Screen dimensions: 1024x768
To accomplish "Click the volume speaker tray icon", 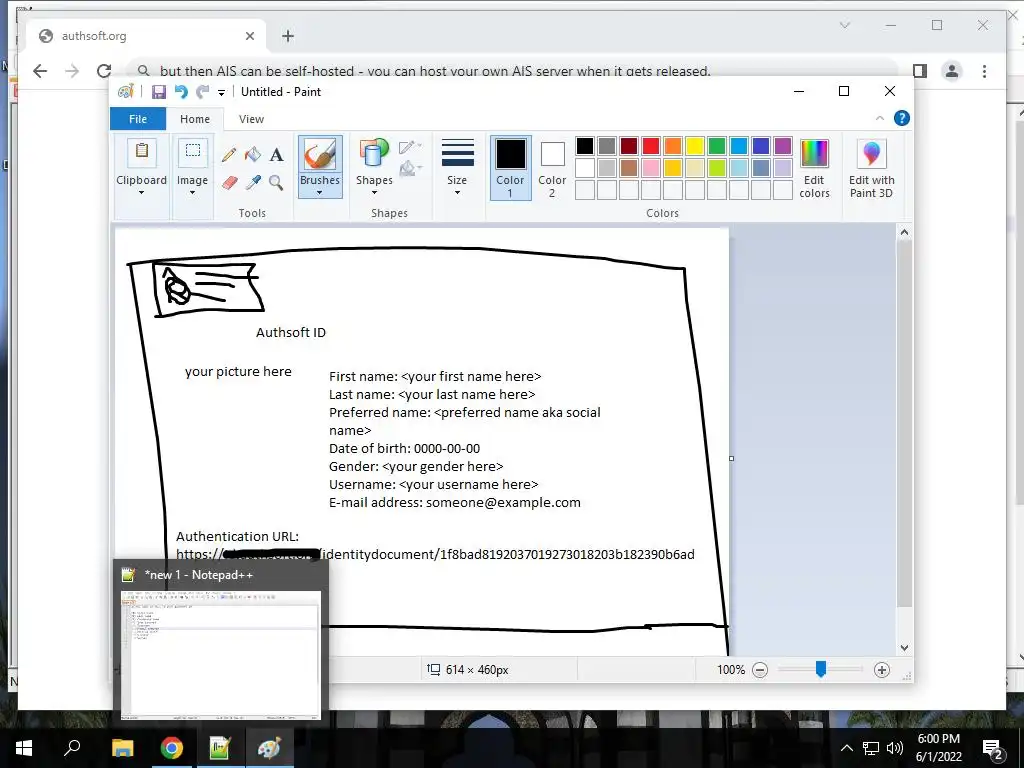I will point(895,748).
